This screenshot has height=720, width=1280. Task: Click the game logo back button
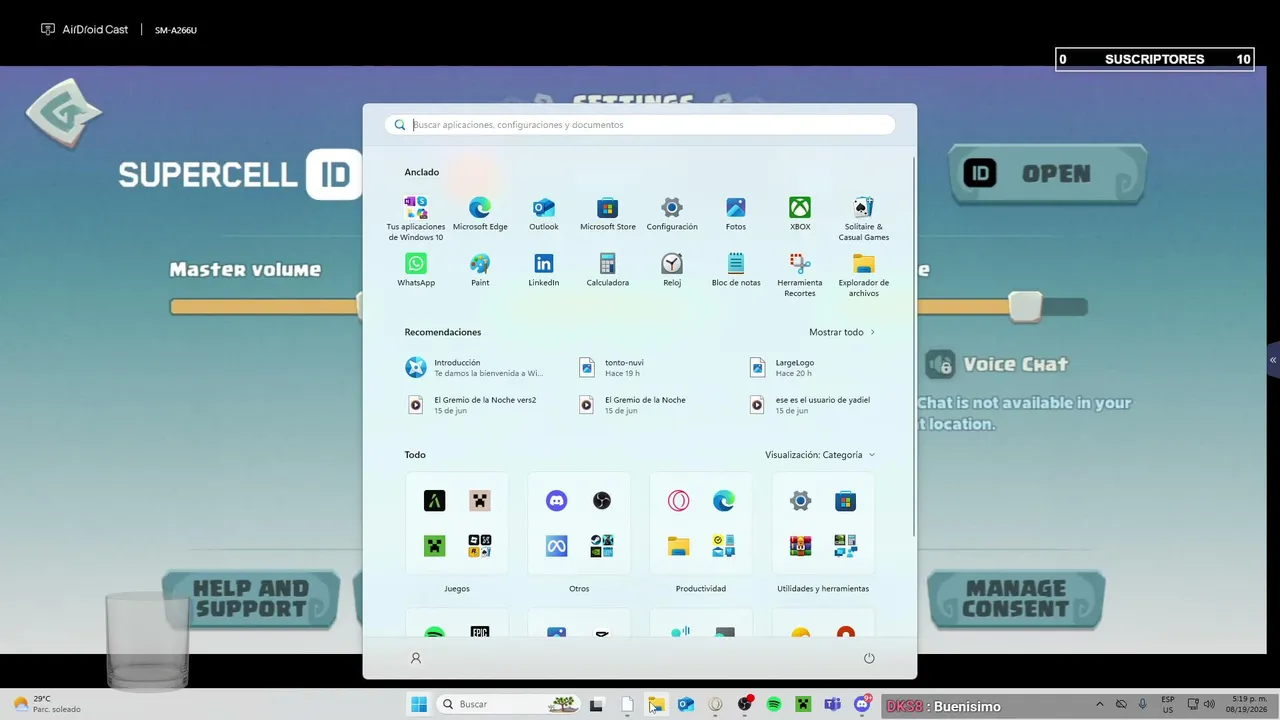[x=63, y=113]
